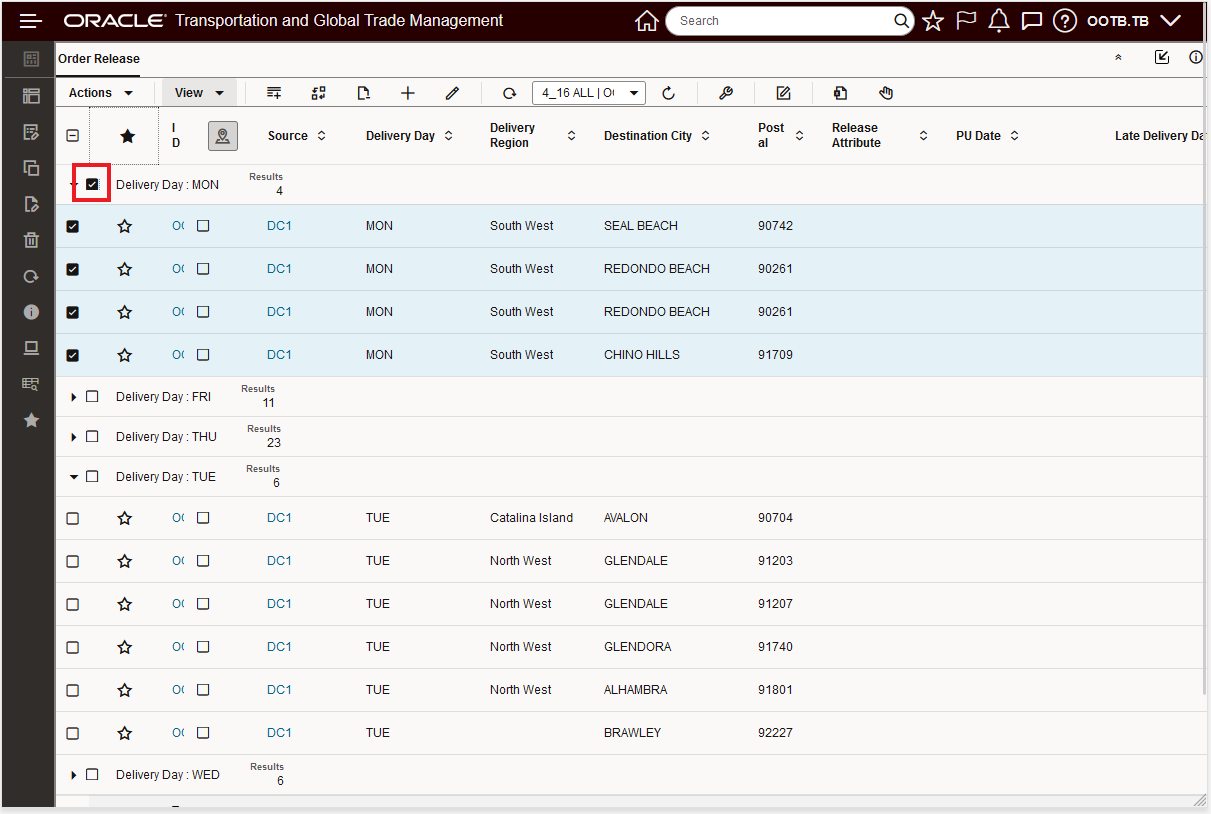Click the mass update edit-square icon
This screenshot has width=1211, height=814.
(784, 93)
